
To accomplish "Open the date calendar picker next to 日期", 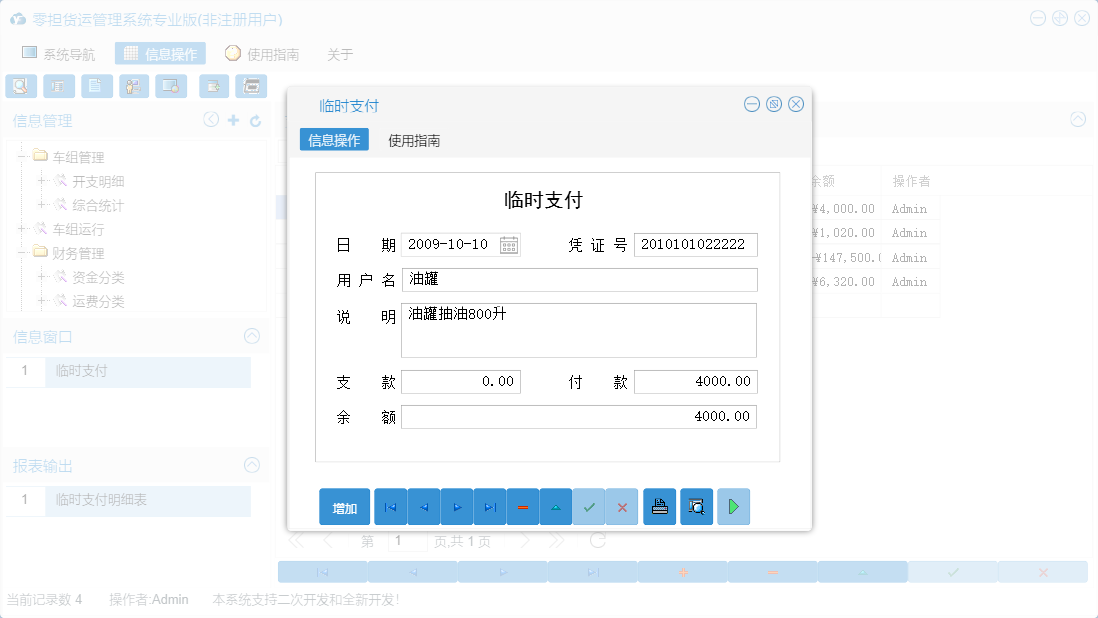I will coord(510,244).
